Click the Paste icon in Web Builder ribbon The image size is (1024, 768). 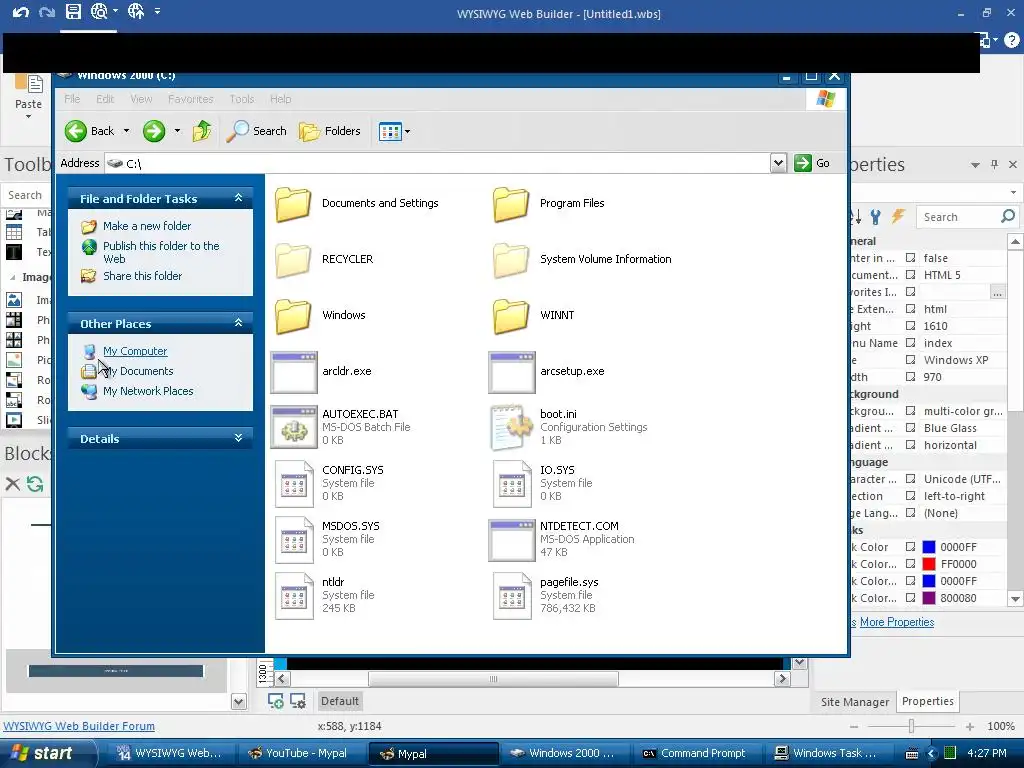point(29,85)
